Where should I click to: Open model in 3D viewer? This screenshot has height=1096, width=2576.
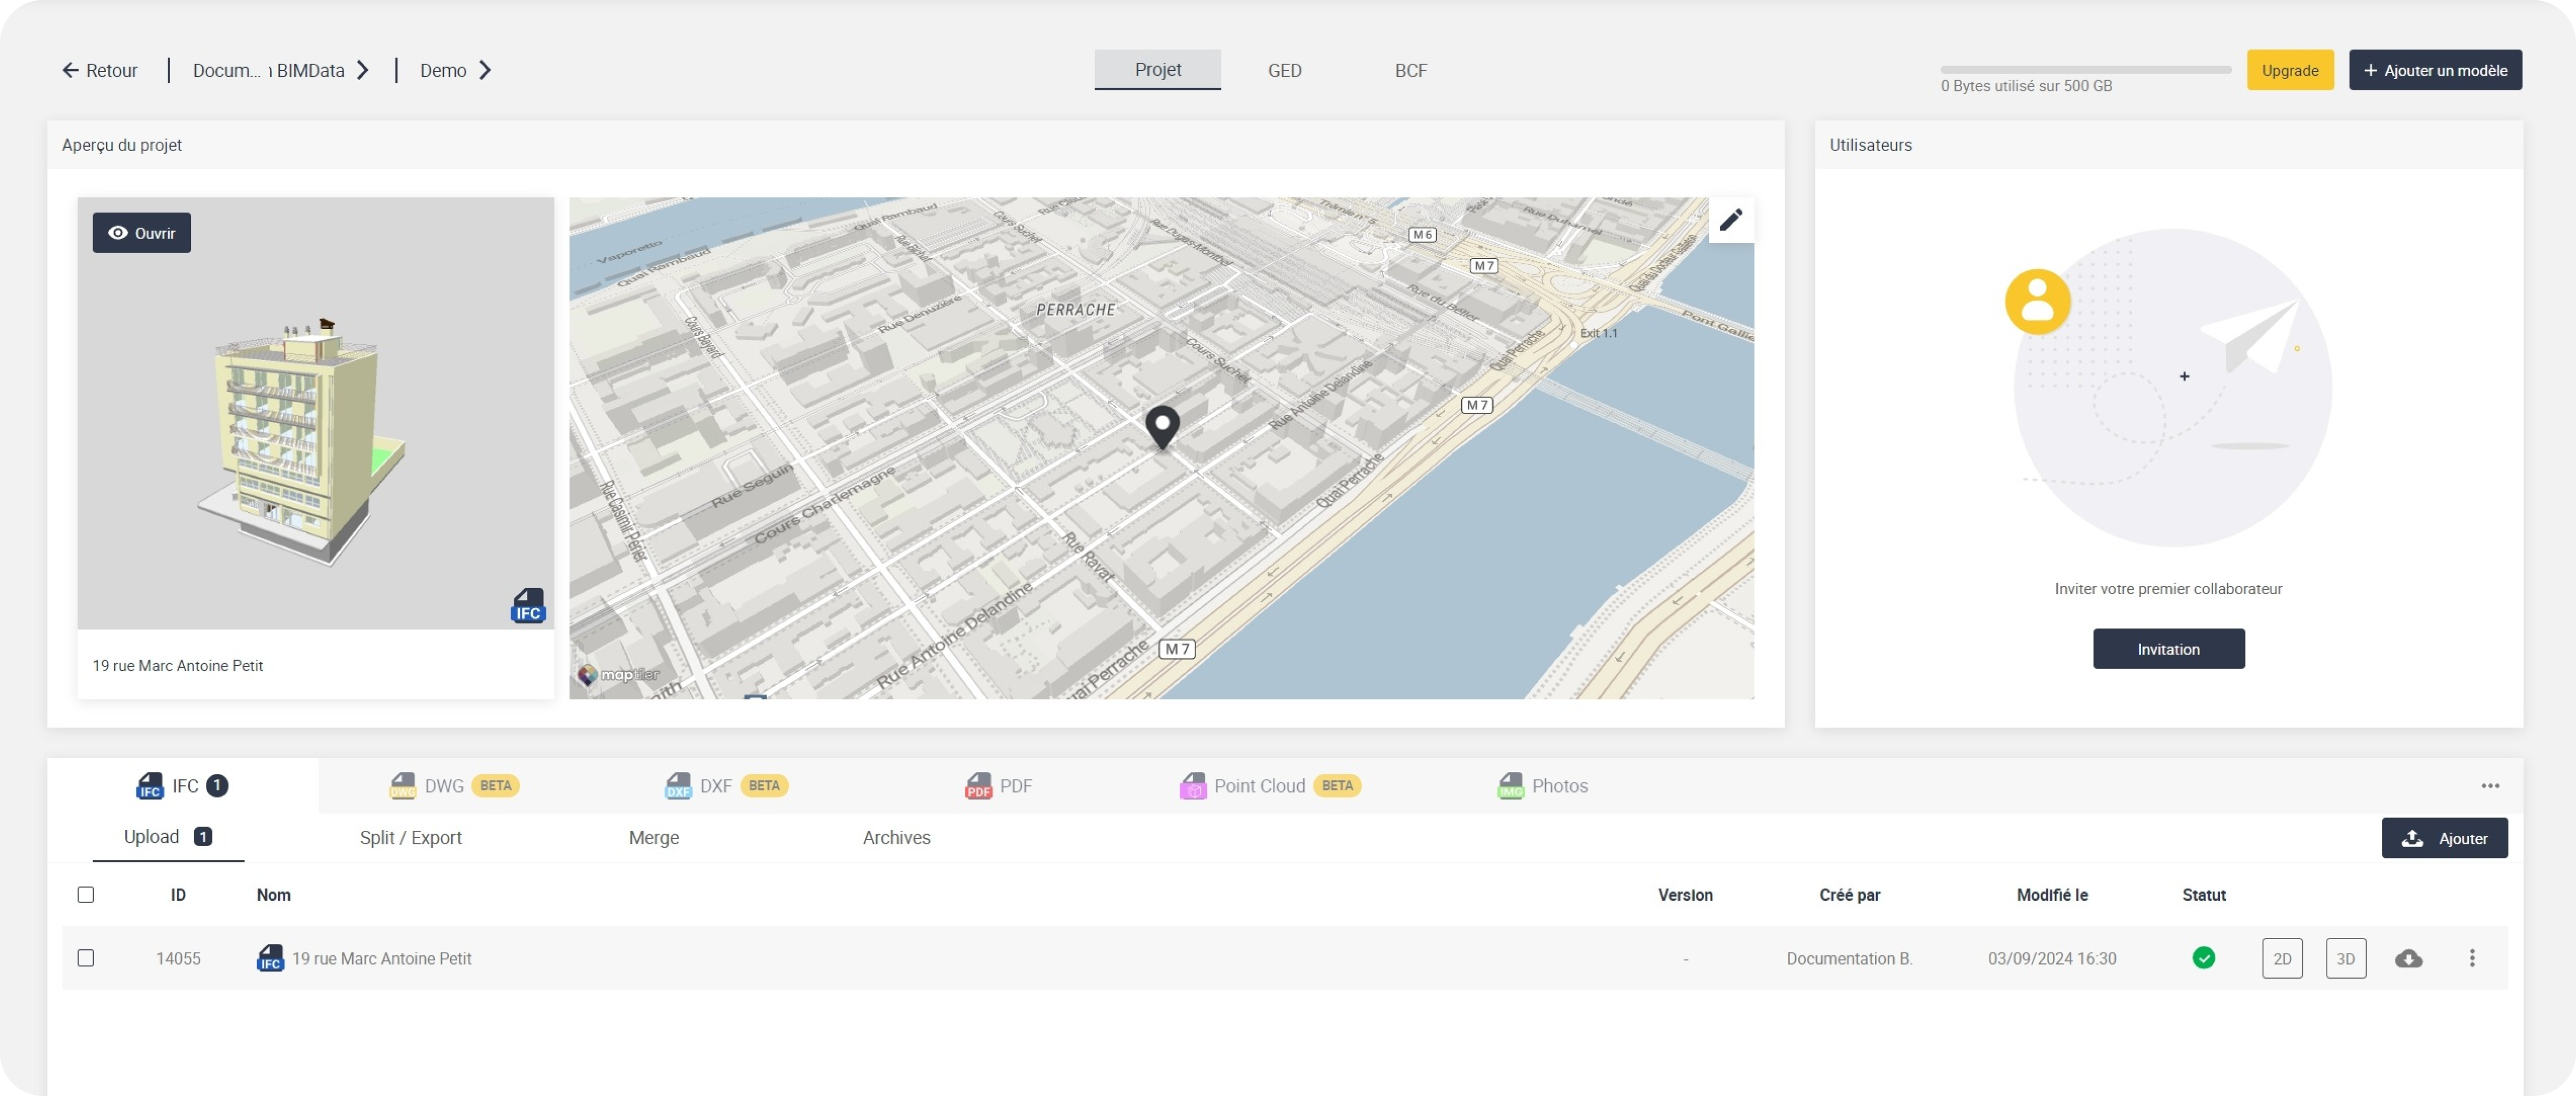tap(2347, 958)
